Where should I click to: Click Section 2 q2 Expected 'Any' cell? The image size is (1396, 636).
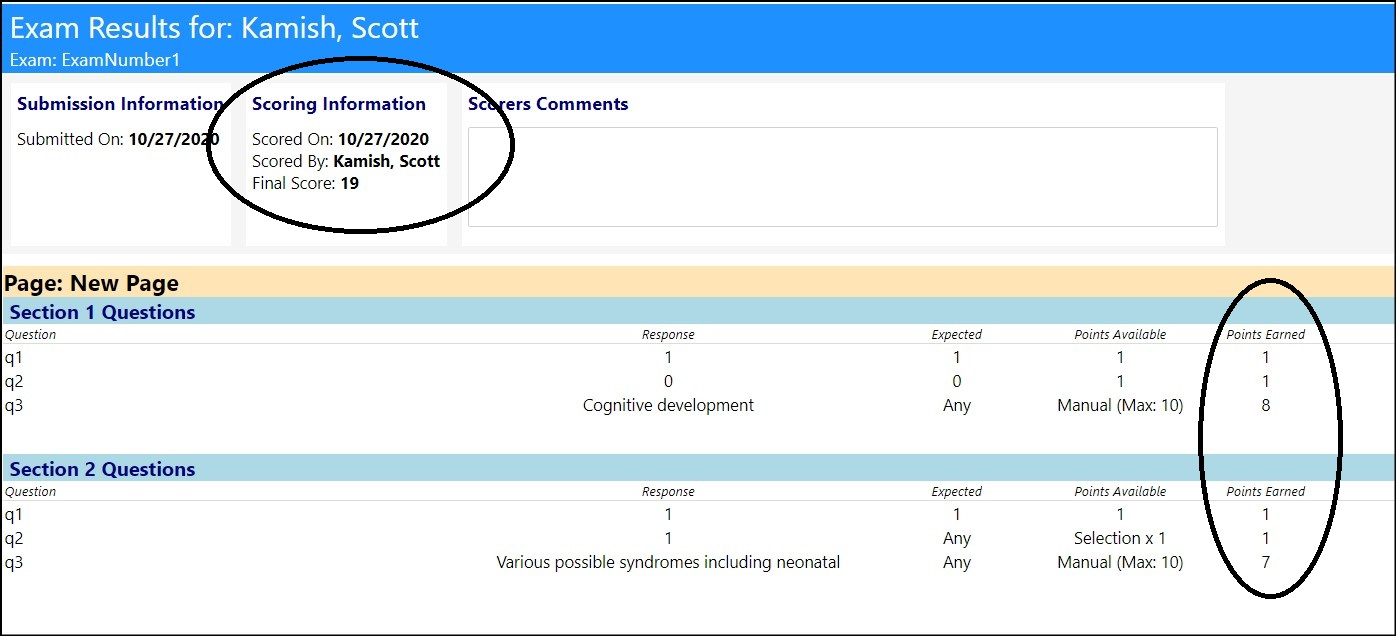click(957, 538)
